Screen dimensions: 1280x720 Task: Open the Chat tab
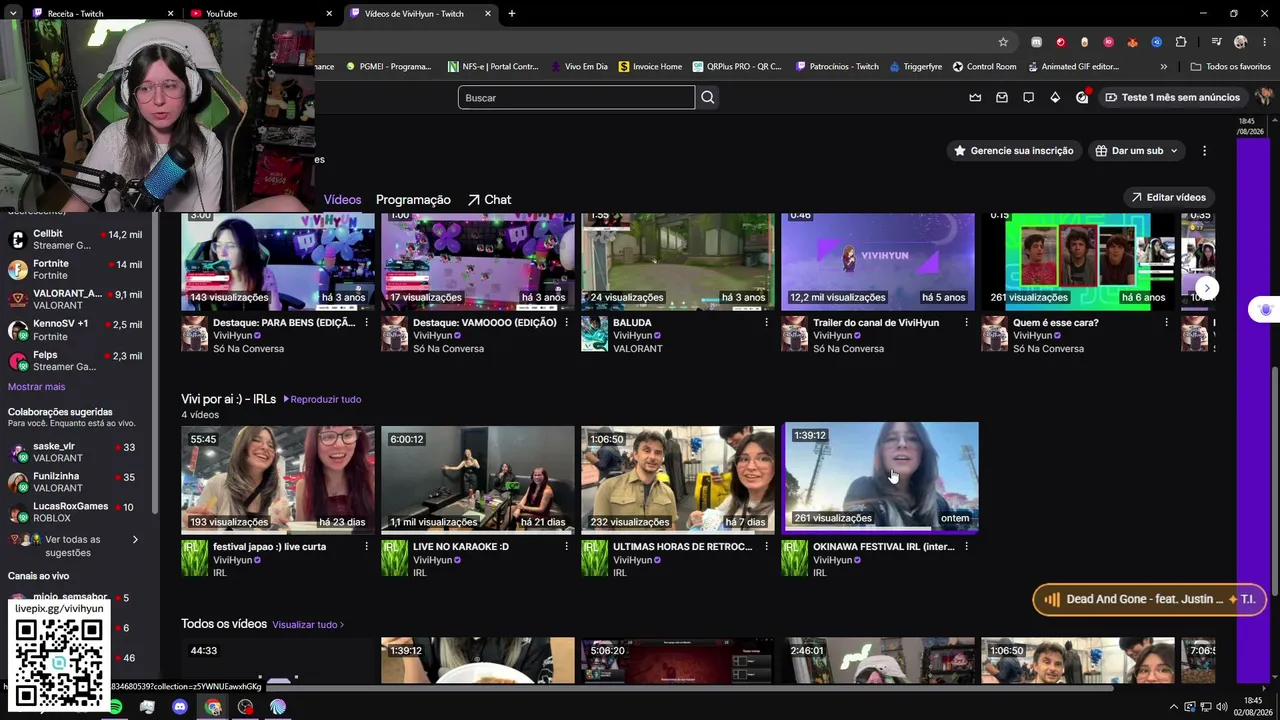489,200
